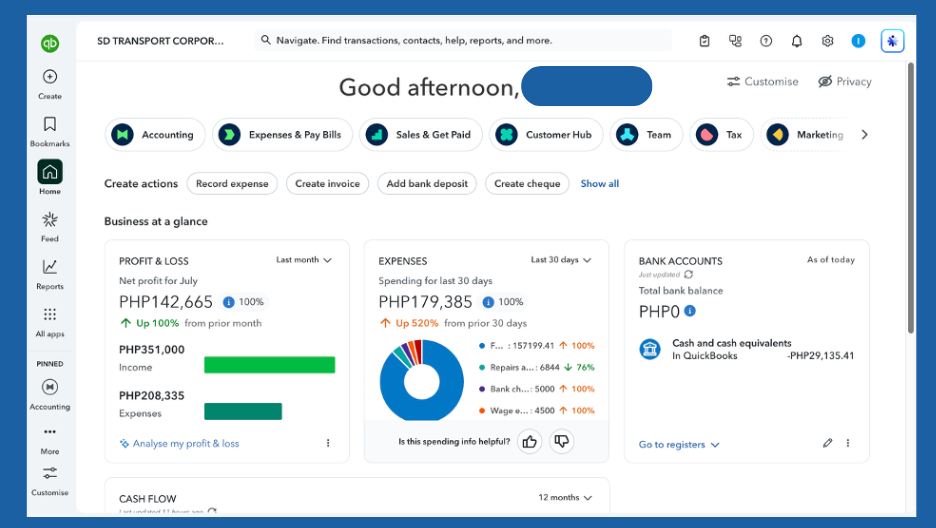Viewport: 936px width, 528px height.
Task: Open the tasks clipboard icon in header
Action: click(x=704, y=41)
